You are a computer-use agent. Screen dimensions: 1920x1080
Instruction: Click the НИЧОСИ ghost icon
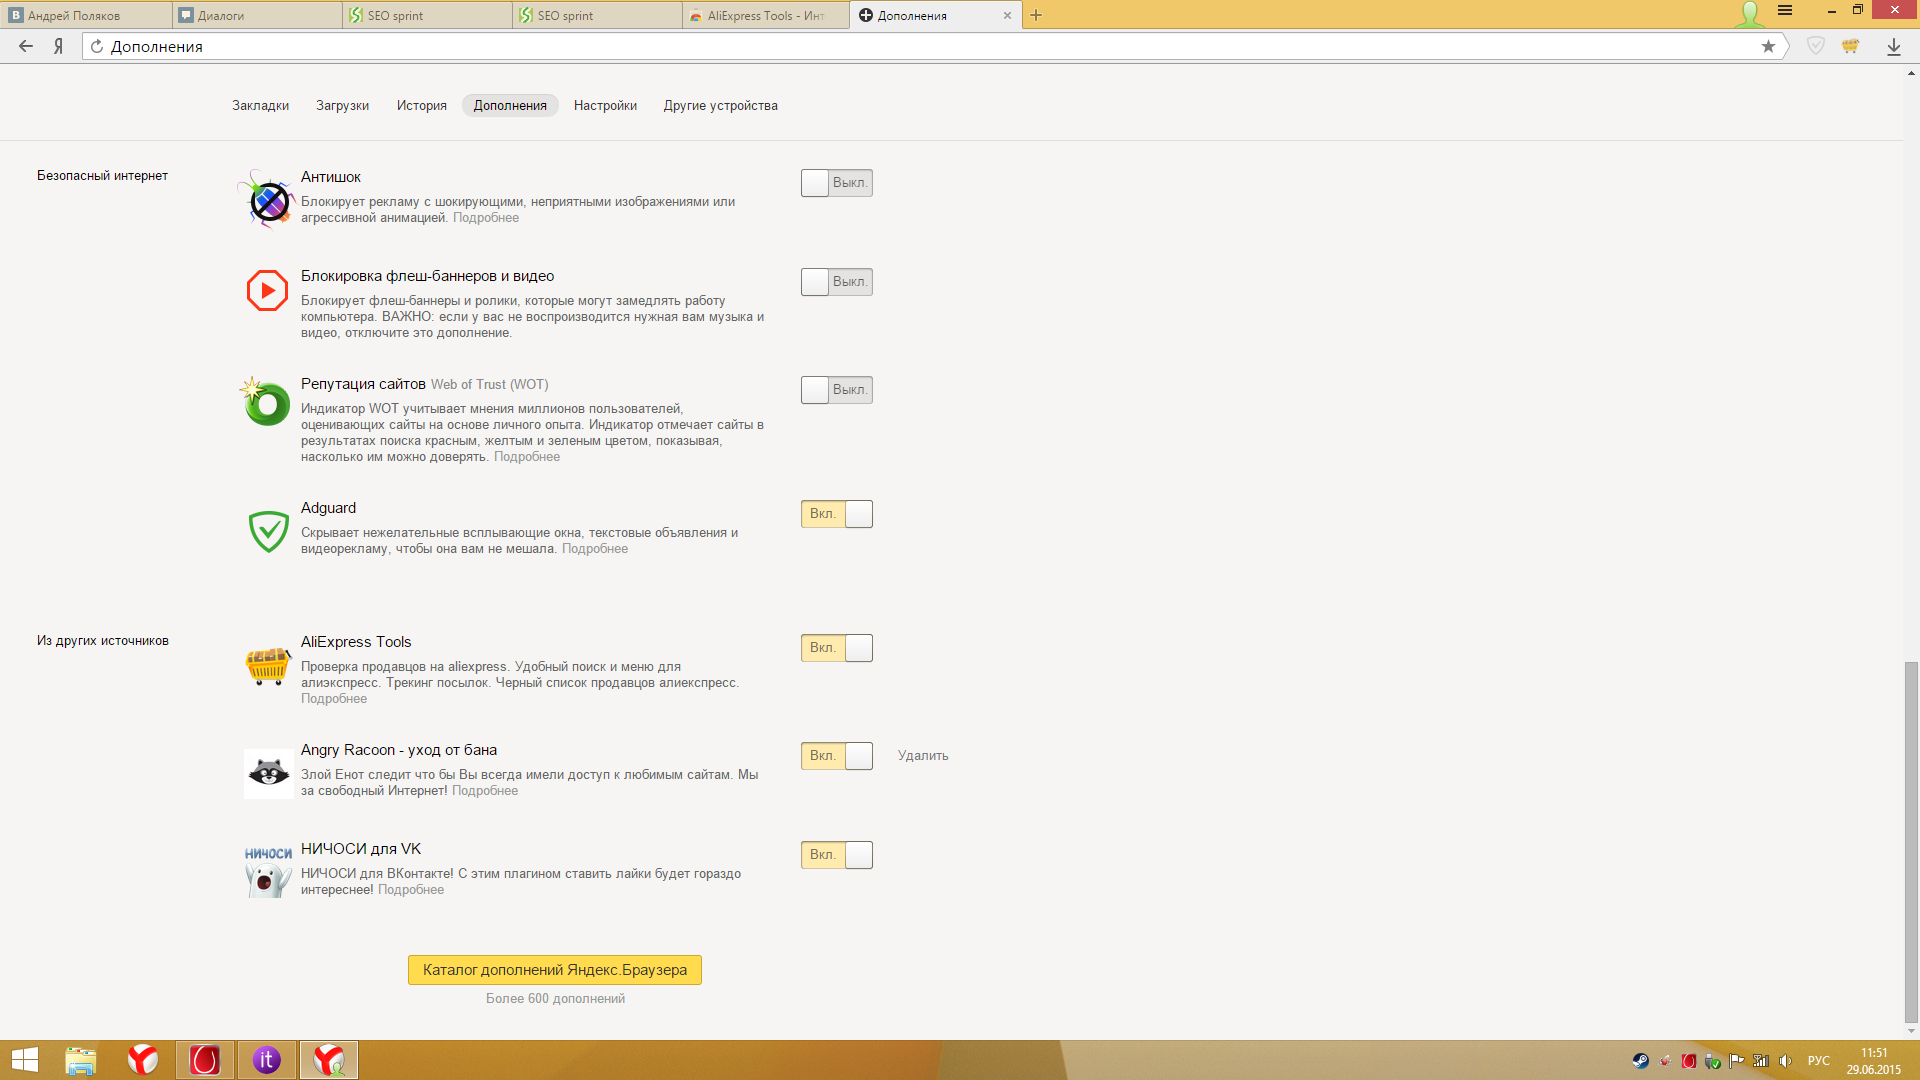268,872
